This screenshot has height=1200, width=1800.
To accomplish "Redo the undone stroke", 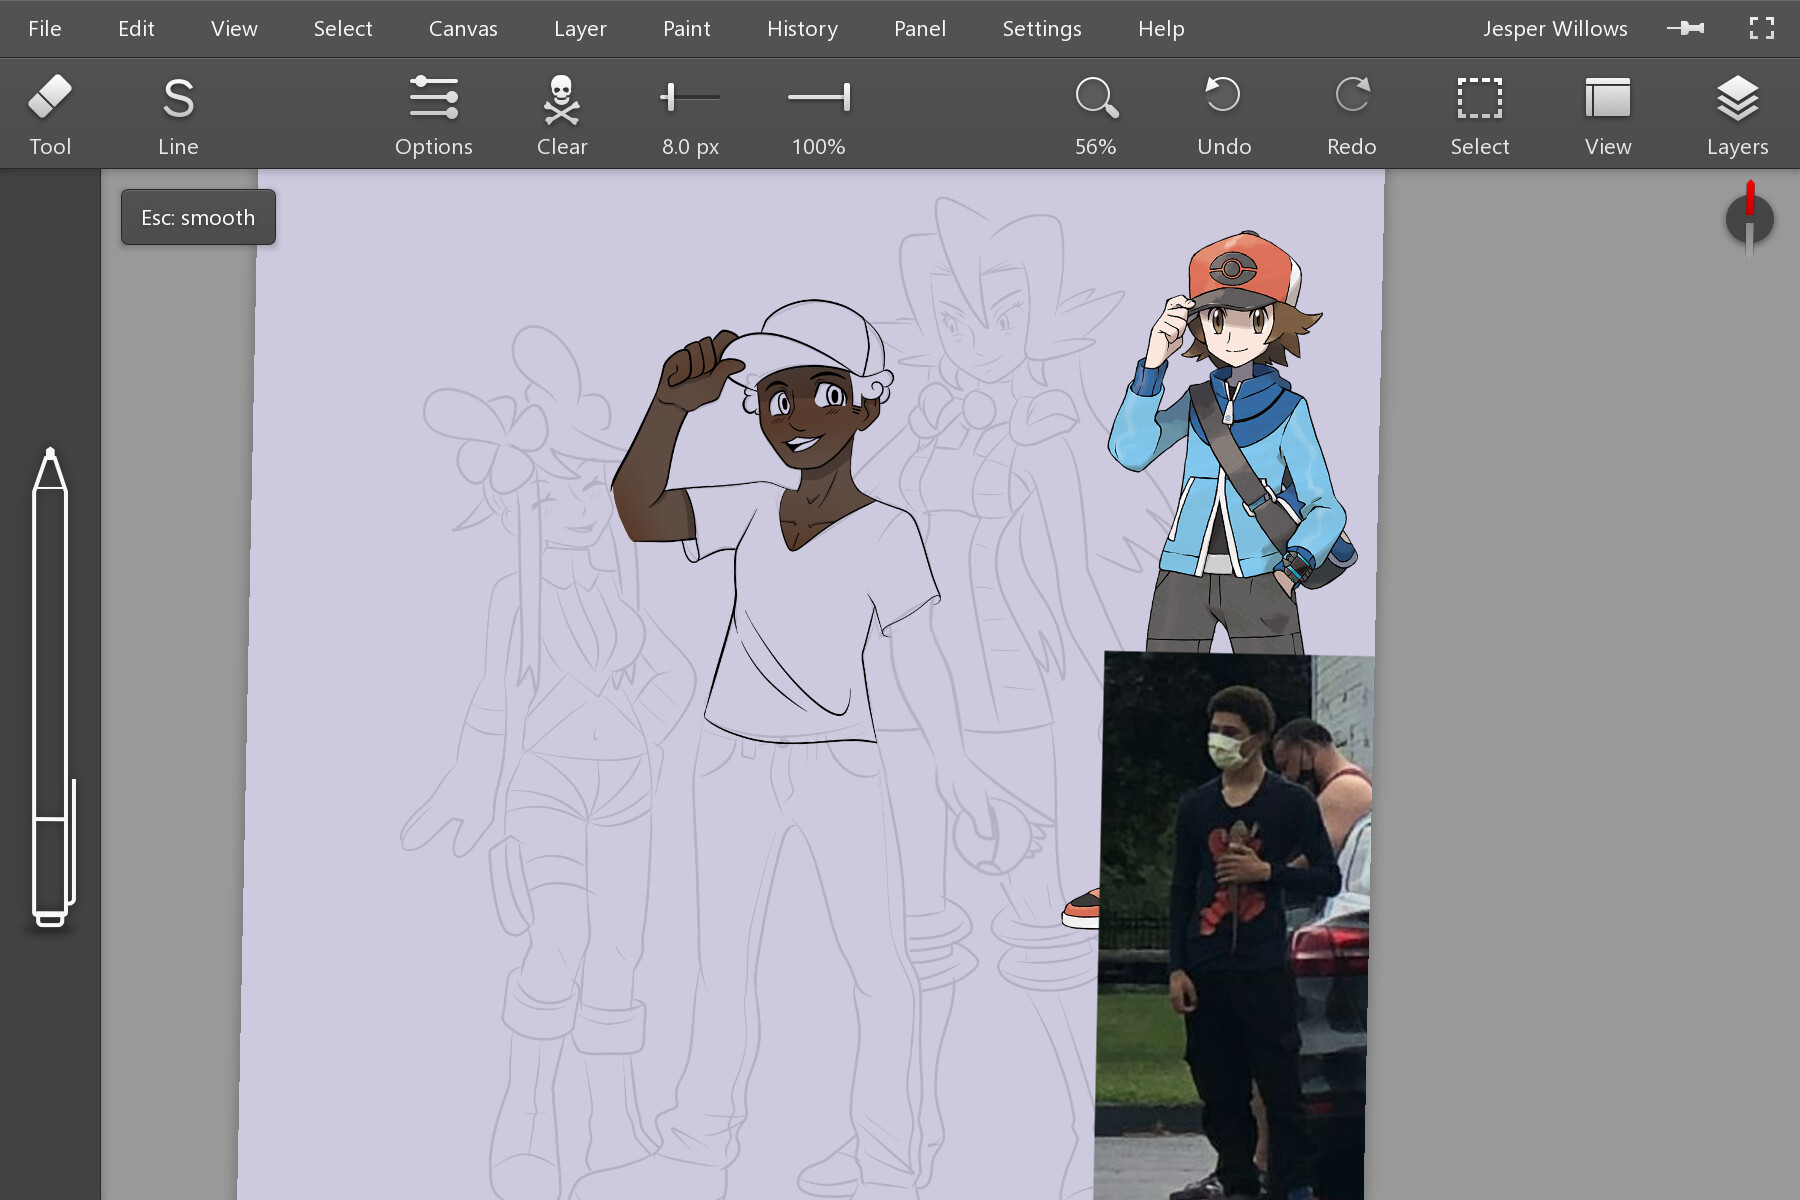I will pos(1351,98).
